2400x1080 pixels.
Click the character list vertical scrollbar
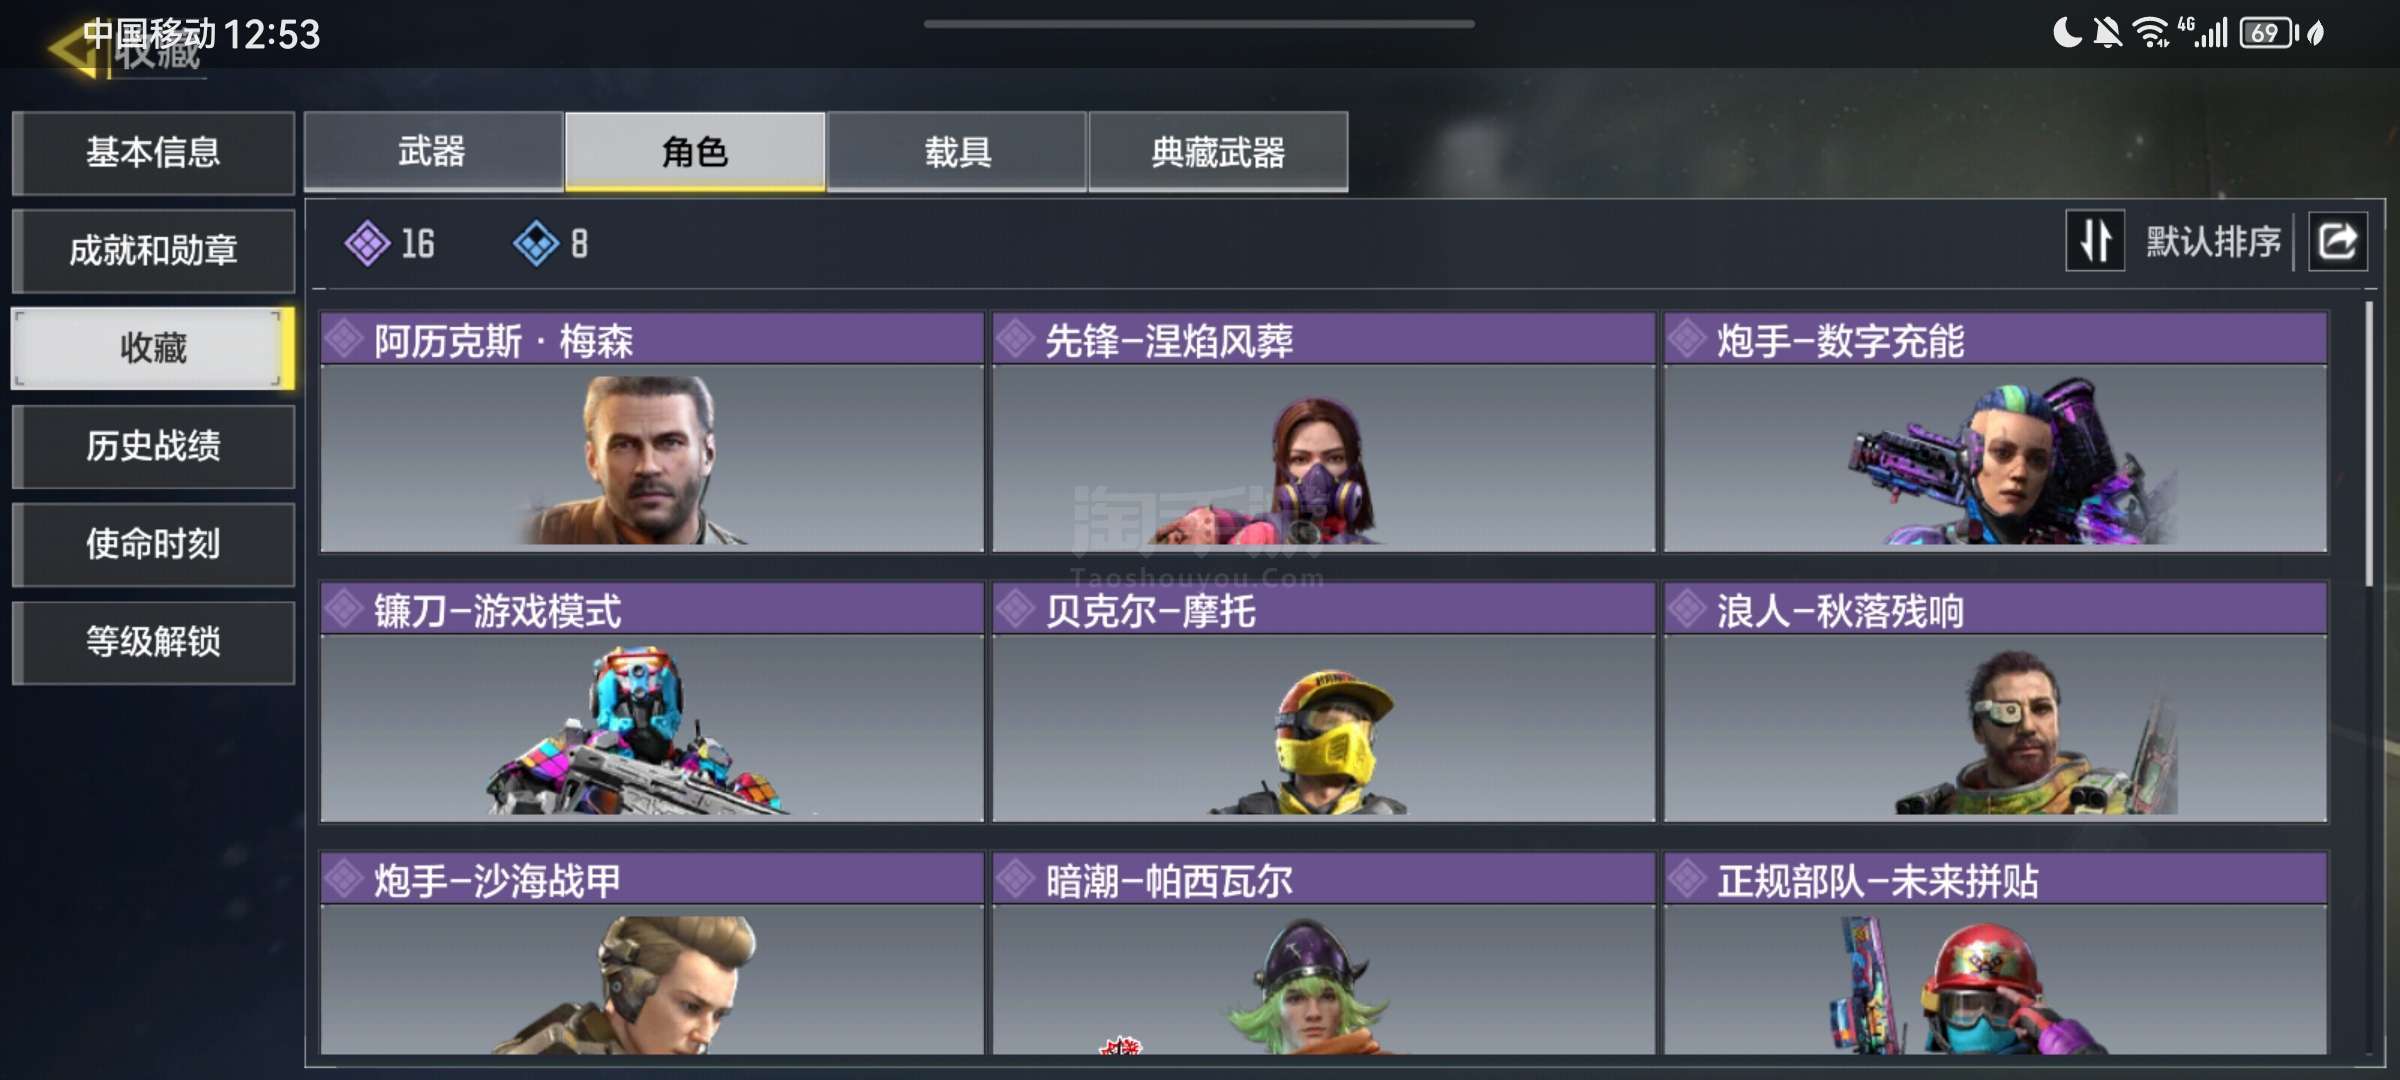(x=2368, y=445)
